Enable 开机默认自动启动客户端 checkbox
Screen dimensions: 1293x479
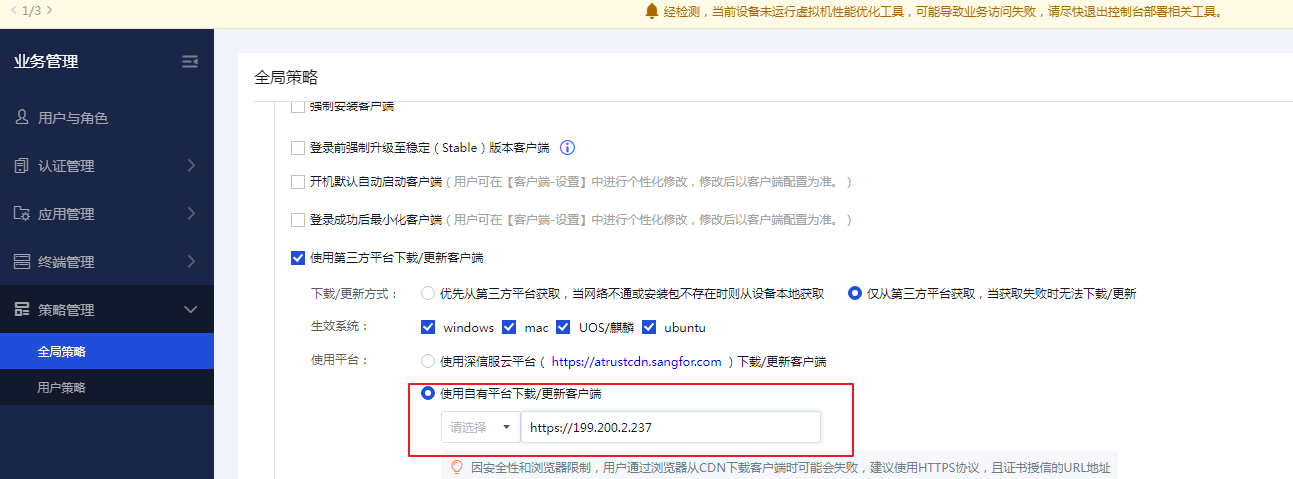coord(297,183)
